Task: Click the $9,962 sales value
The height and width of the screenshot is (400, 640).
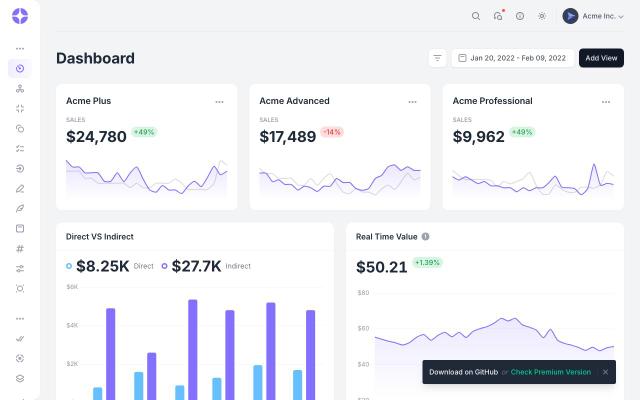Action: tap(478, 137)
